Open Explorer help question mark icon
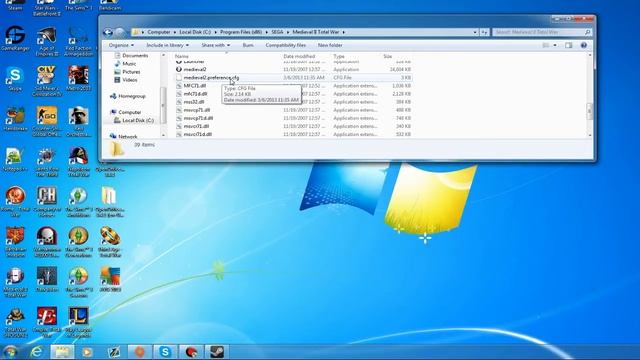Image resolution: width=640 pixels, height=360 pixels. (x=584, y=45)
